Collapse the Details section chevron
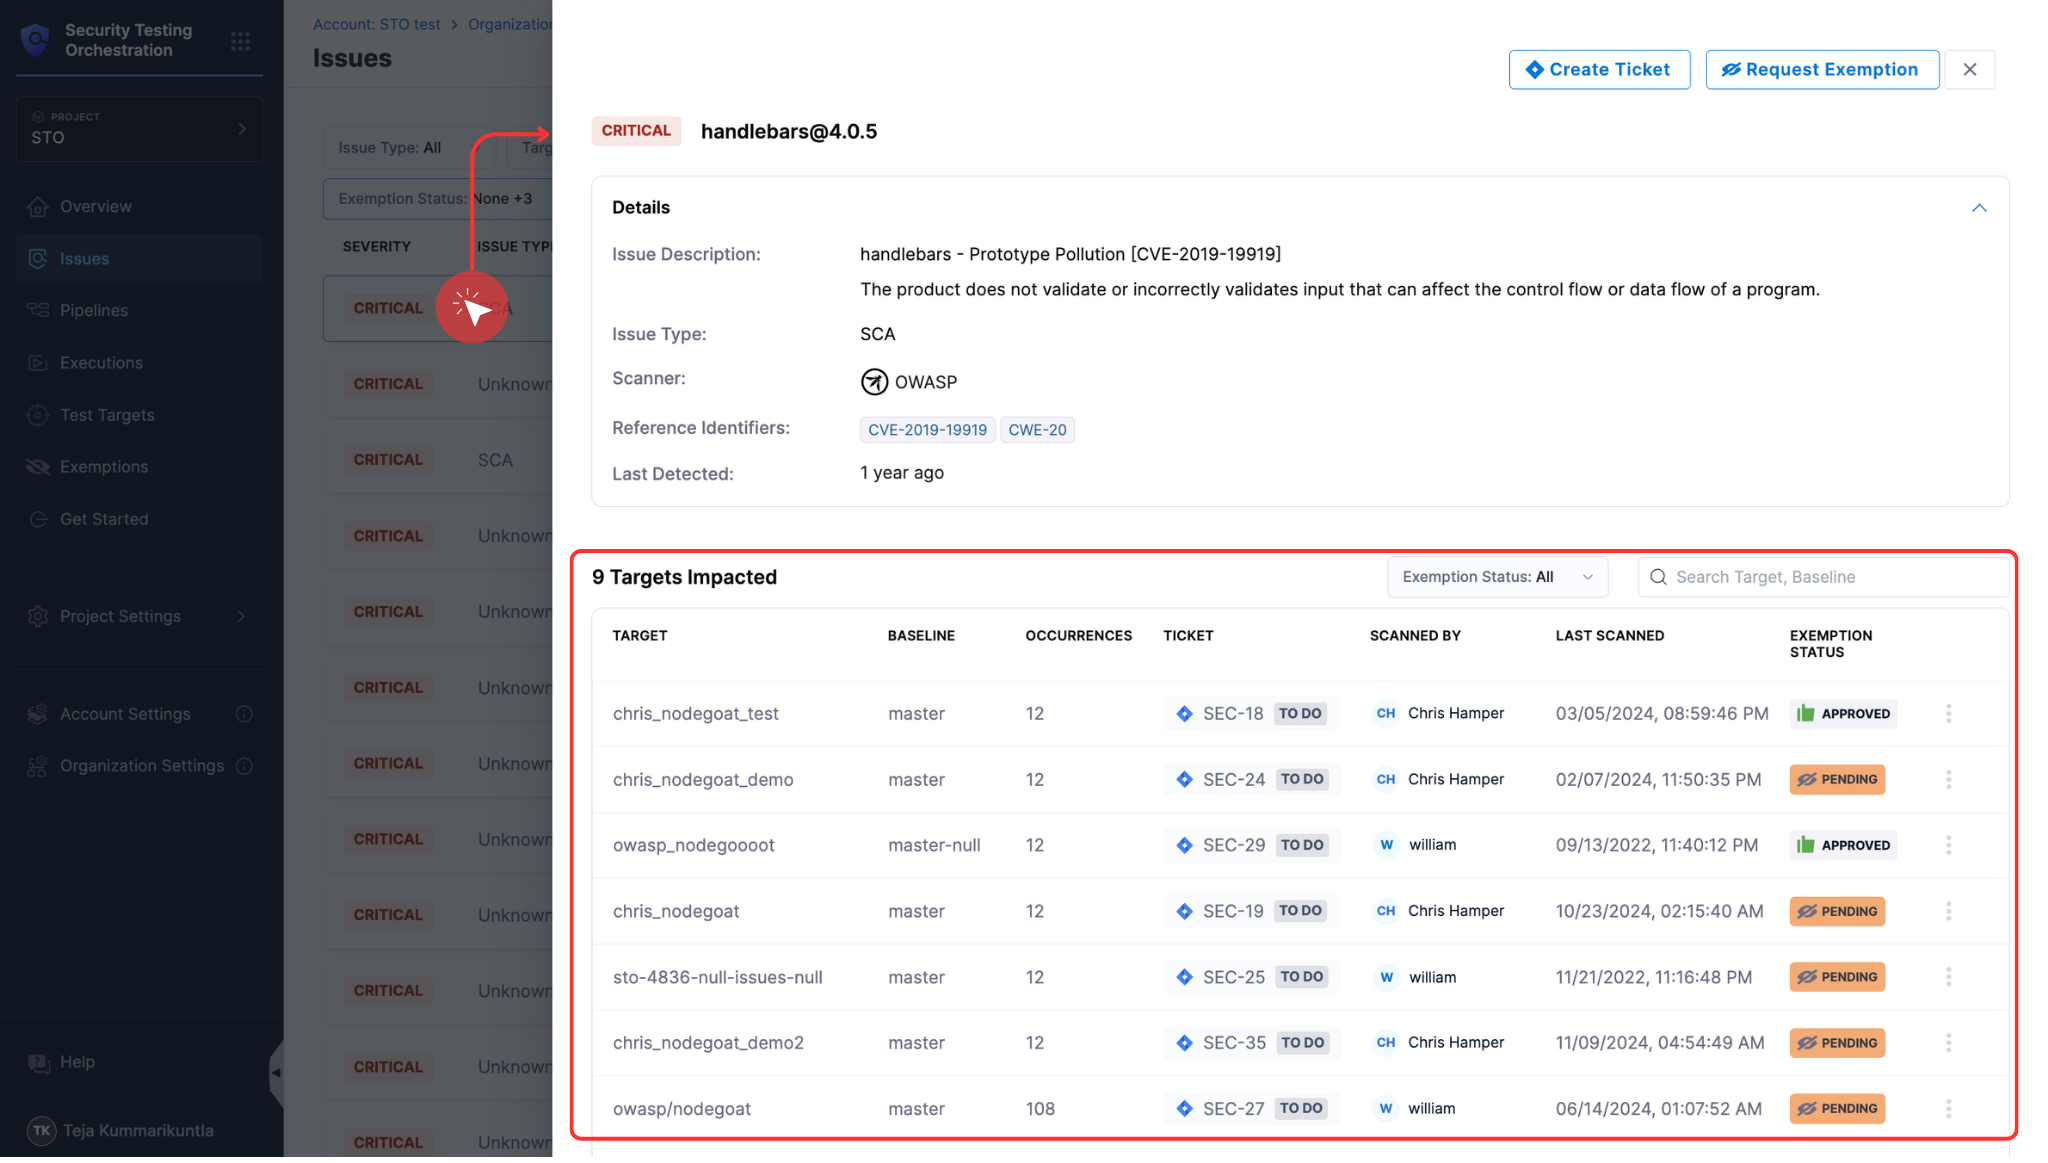Screen dimensions: 2048x1163 pyautogui.click(x=1978, y=208)
